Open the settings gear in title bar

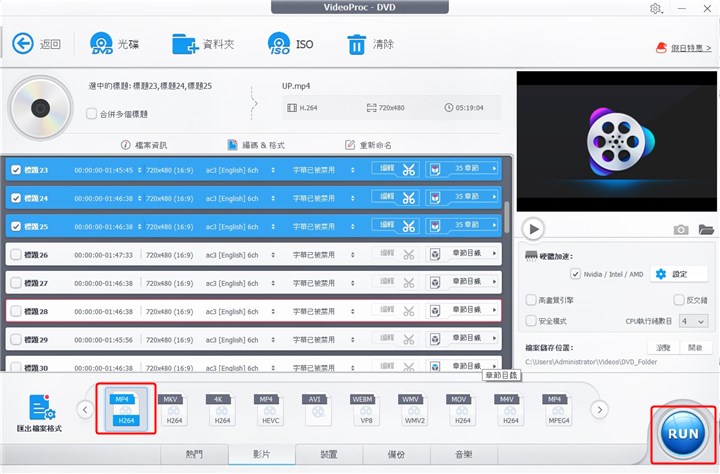(655, 8)
